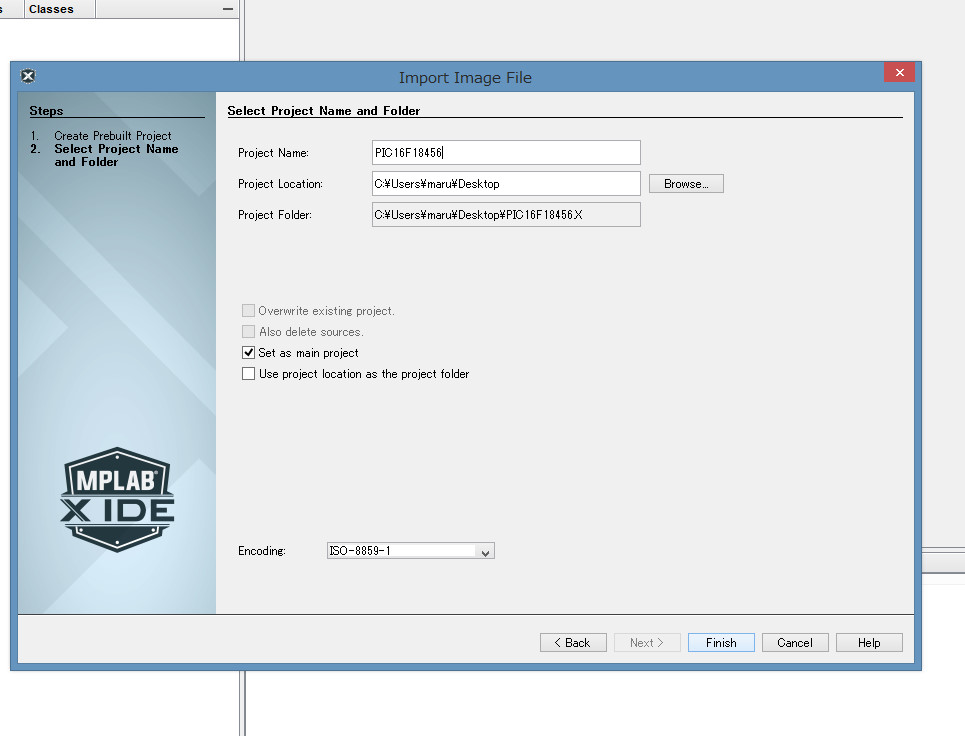Click the 'Select Project Name and Folder' step

tap(116, 155)
